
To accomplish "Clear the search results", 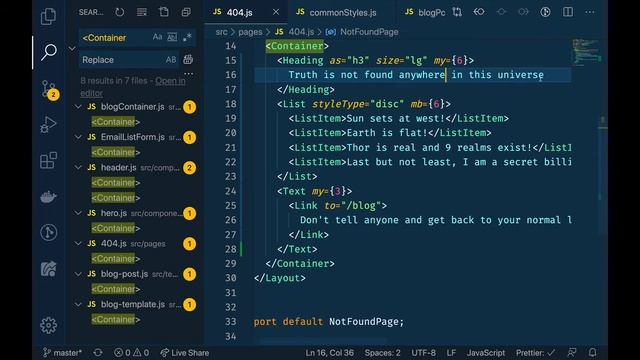I will 142,12.
